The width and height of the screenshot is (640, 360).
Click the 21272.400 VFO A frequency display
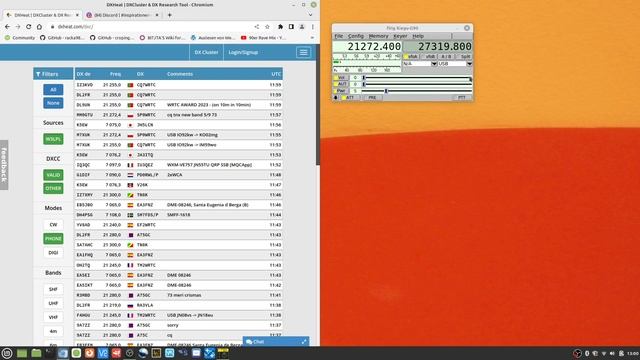click(367, 47)
